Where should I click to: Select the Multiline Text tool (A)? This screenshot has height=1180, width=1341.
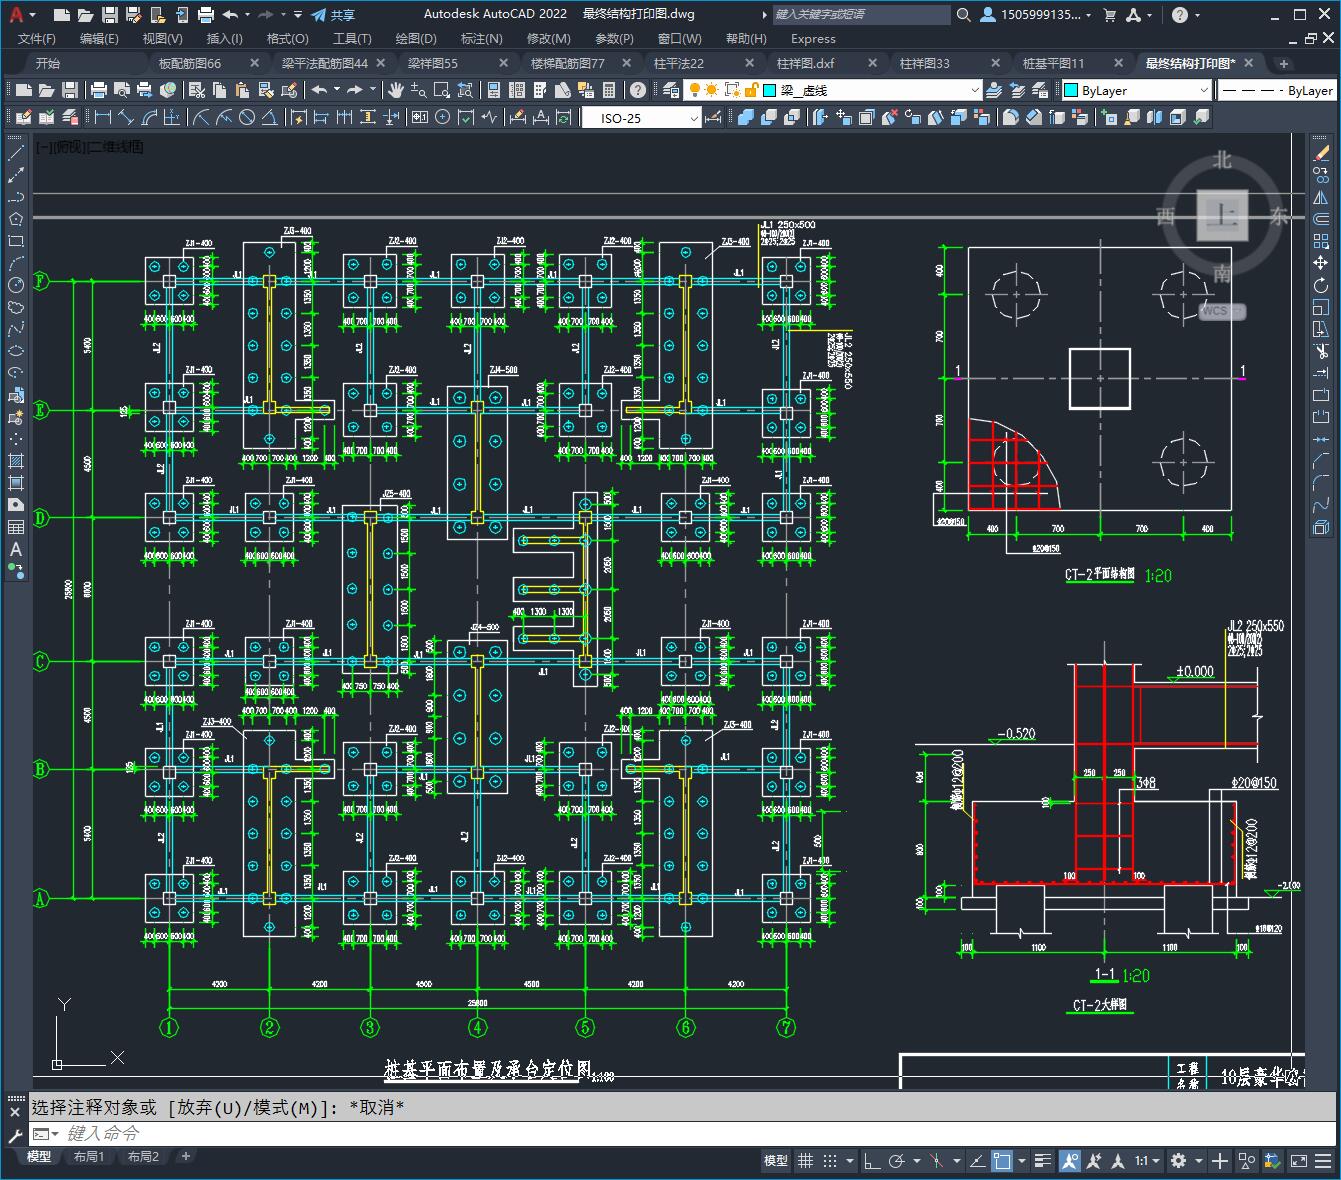pos(16,549)
